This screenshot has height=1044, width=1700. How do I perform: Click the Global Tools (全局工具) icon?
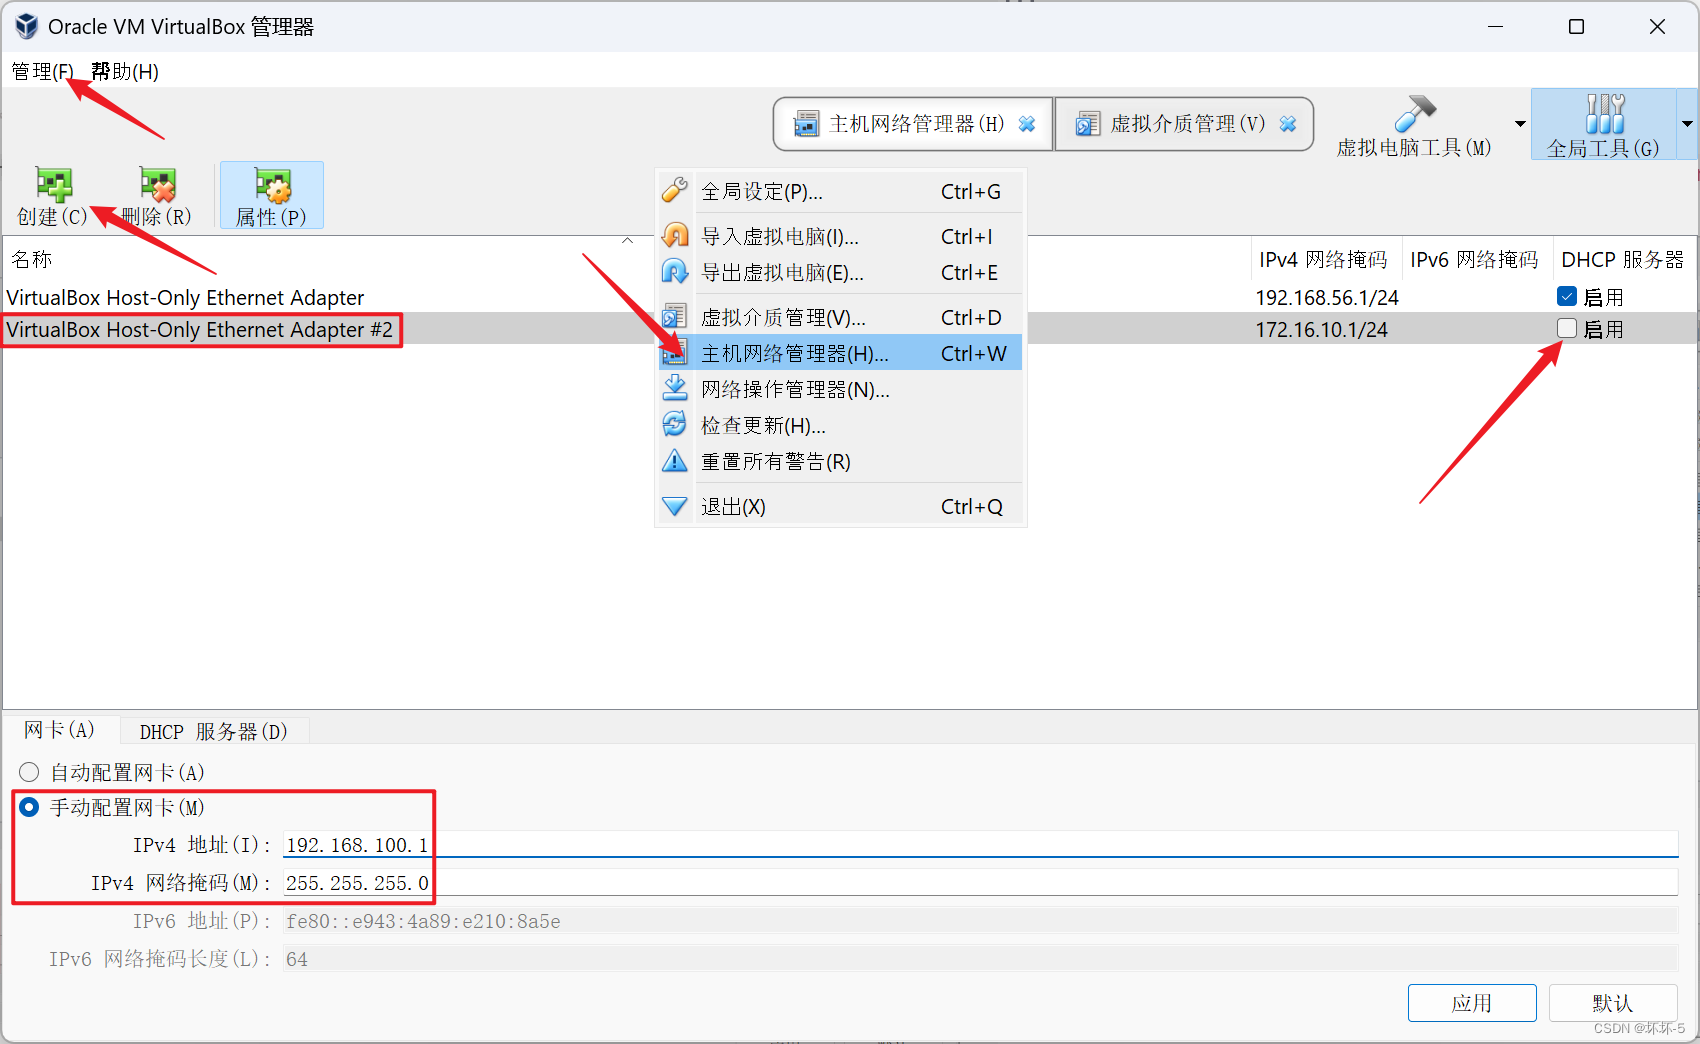[x=1604, y=114]
